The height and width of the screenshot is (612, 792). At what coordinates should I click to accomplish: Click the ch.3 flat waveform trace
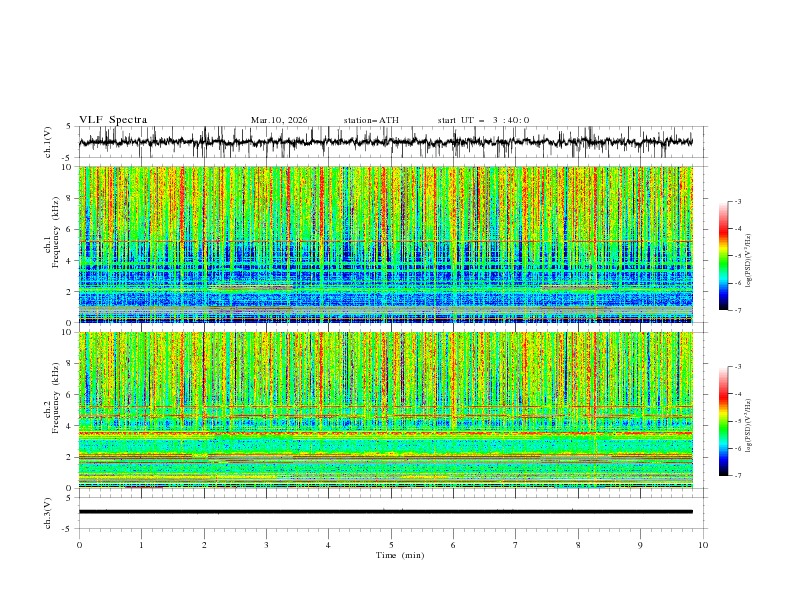pyautogui.click(x=386, y=512)
